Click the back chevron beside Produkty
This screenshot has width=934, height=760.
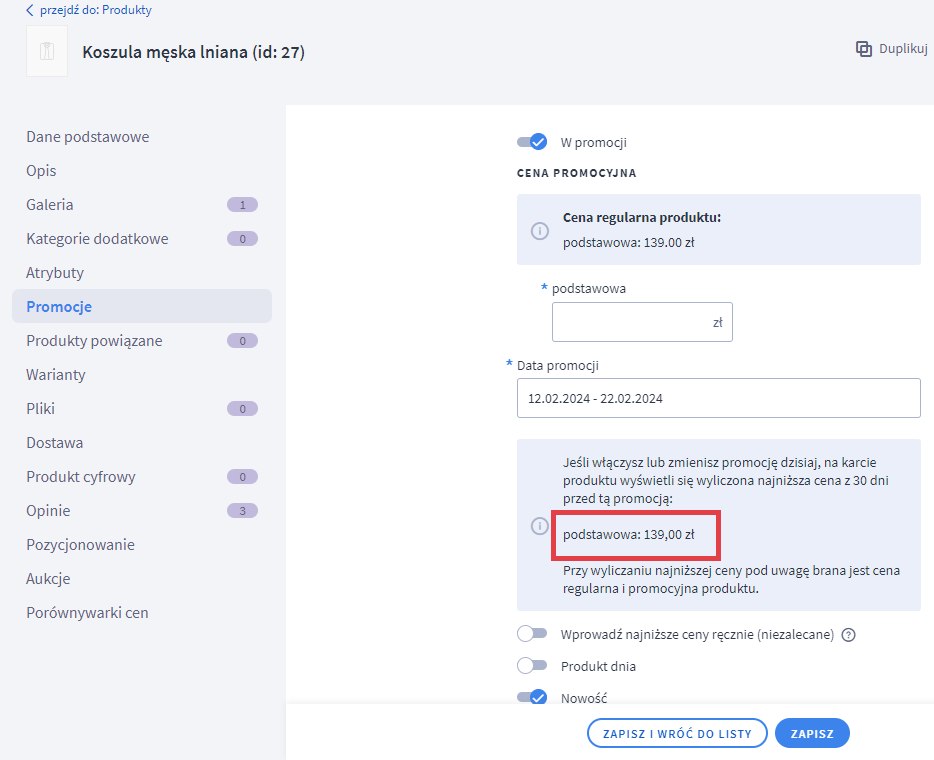(x=29, y=10)
